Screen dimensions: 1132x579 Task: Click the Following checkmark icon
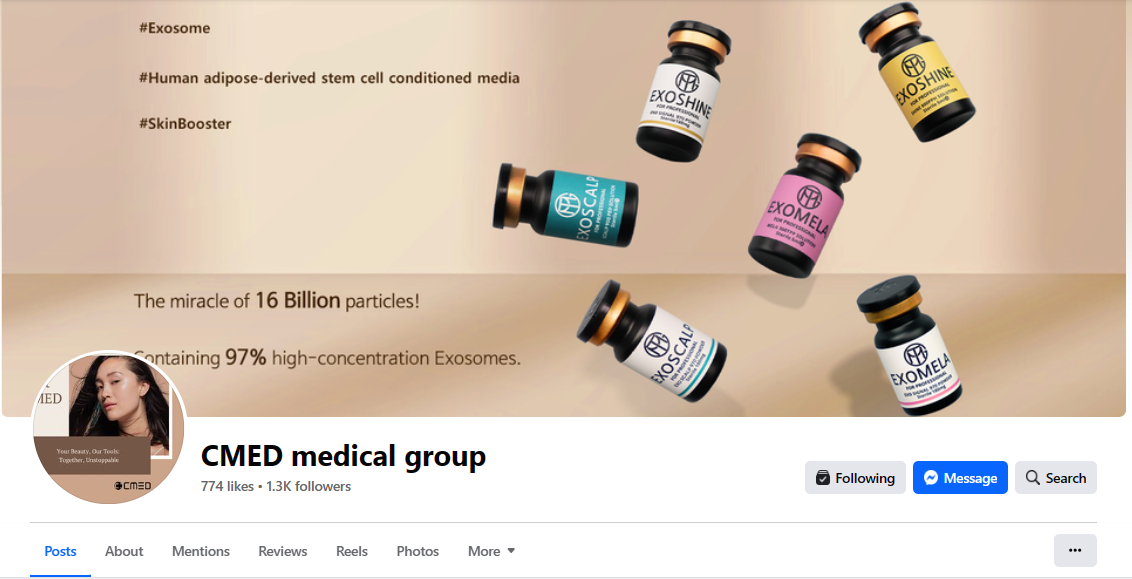(x=822, y=478)
